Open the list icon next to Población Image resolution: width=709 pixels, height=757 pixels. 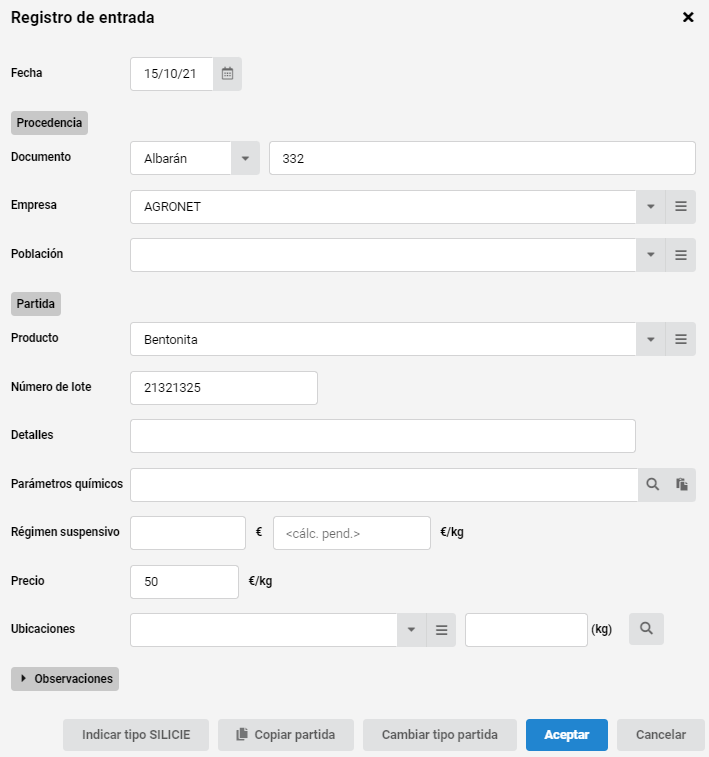coord(681,255)
